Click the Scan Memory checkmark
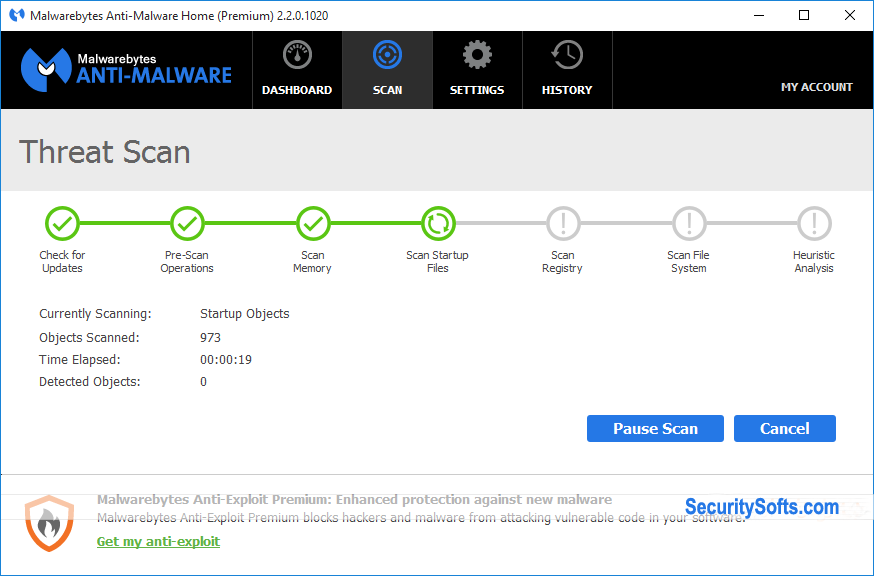The width and height of the screenshot is (874, 576). [x=313, y=224]
